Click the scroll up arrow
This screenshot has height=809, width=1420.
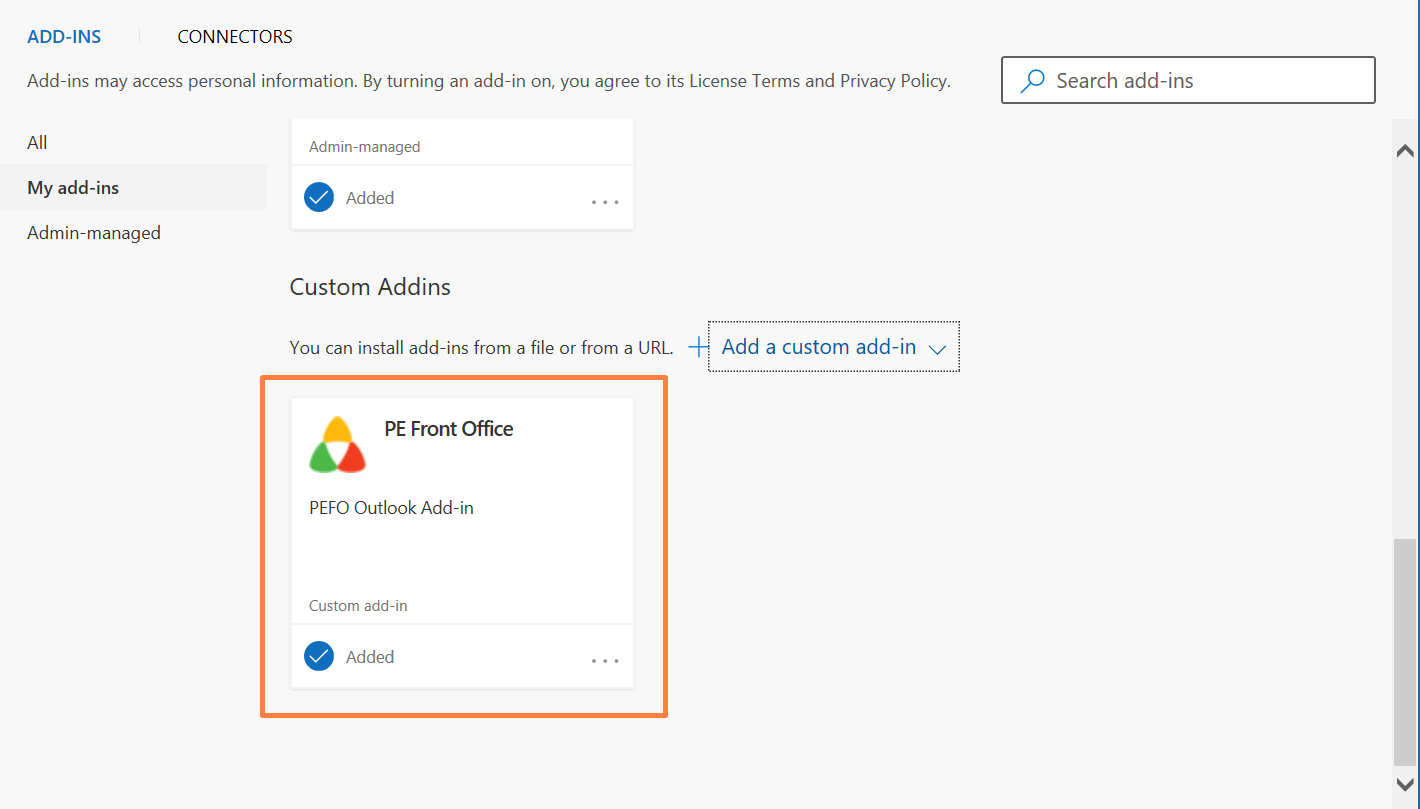point(1405,151)
